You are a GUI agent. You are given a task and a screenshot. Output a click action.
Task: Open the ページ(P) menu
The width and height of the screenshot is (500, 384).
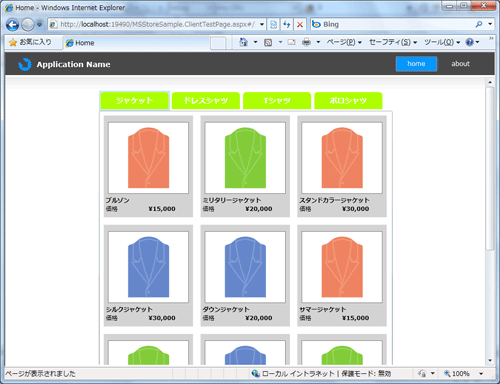(x=344, y=42)
